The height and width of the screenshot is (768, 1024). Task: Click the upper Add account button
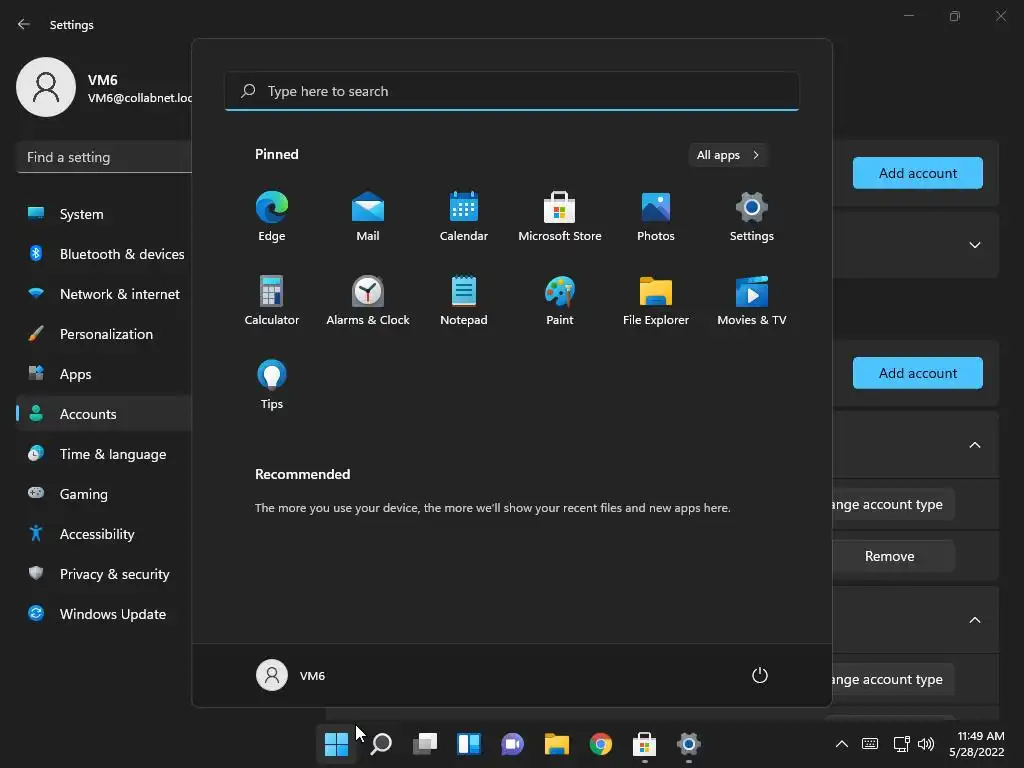tap(918, 173)
